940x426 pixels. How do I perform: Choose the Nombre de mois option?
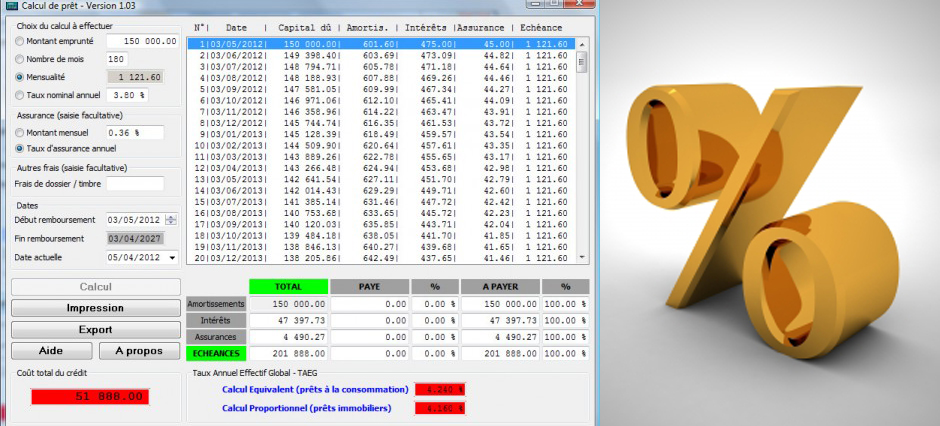pos(21,59)
